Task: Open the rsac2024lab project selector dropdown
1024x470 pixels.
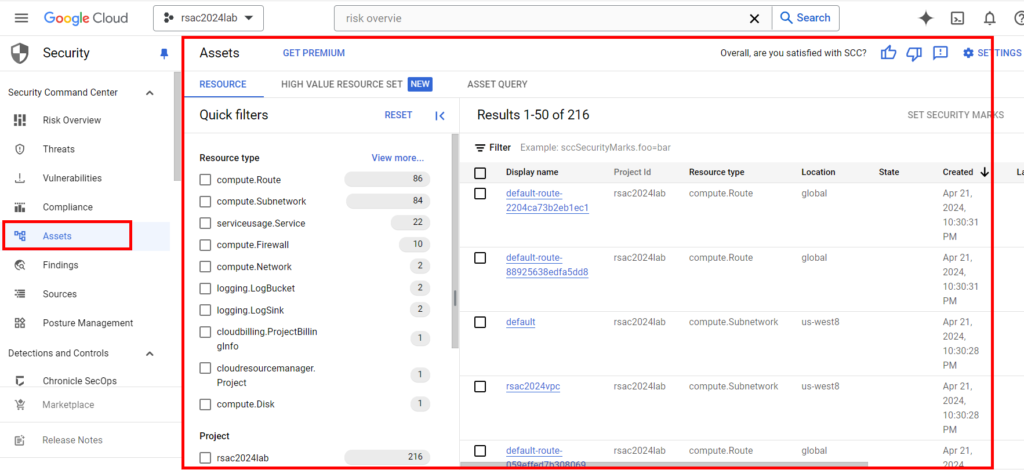Action: (208, 18)
